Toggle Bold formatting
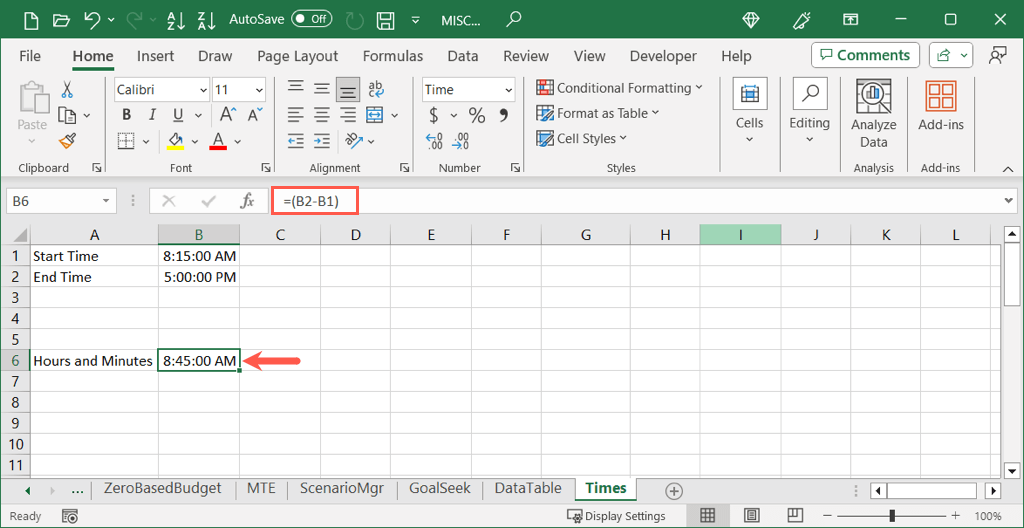Screen dimensions: 1024x528 (x=127, y=116)
